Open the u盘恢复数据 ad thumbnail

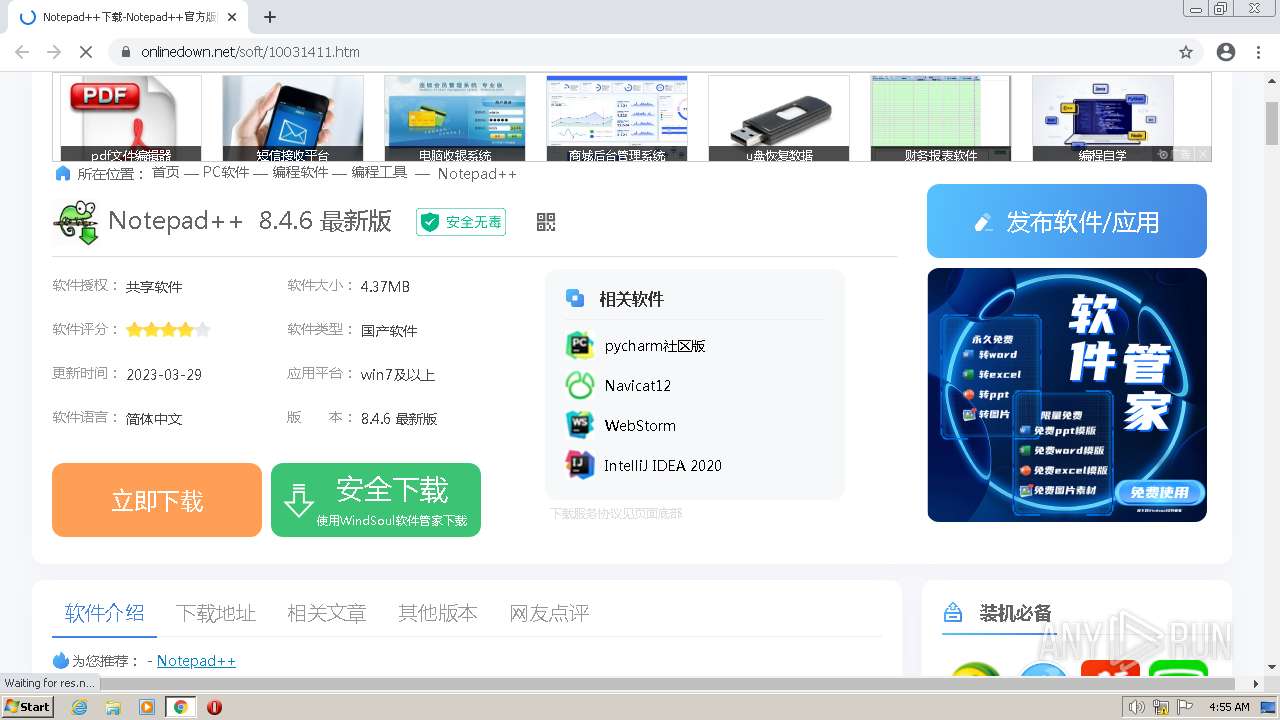(x=779, y=118)
